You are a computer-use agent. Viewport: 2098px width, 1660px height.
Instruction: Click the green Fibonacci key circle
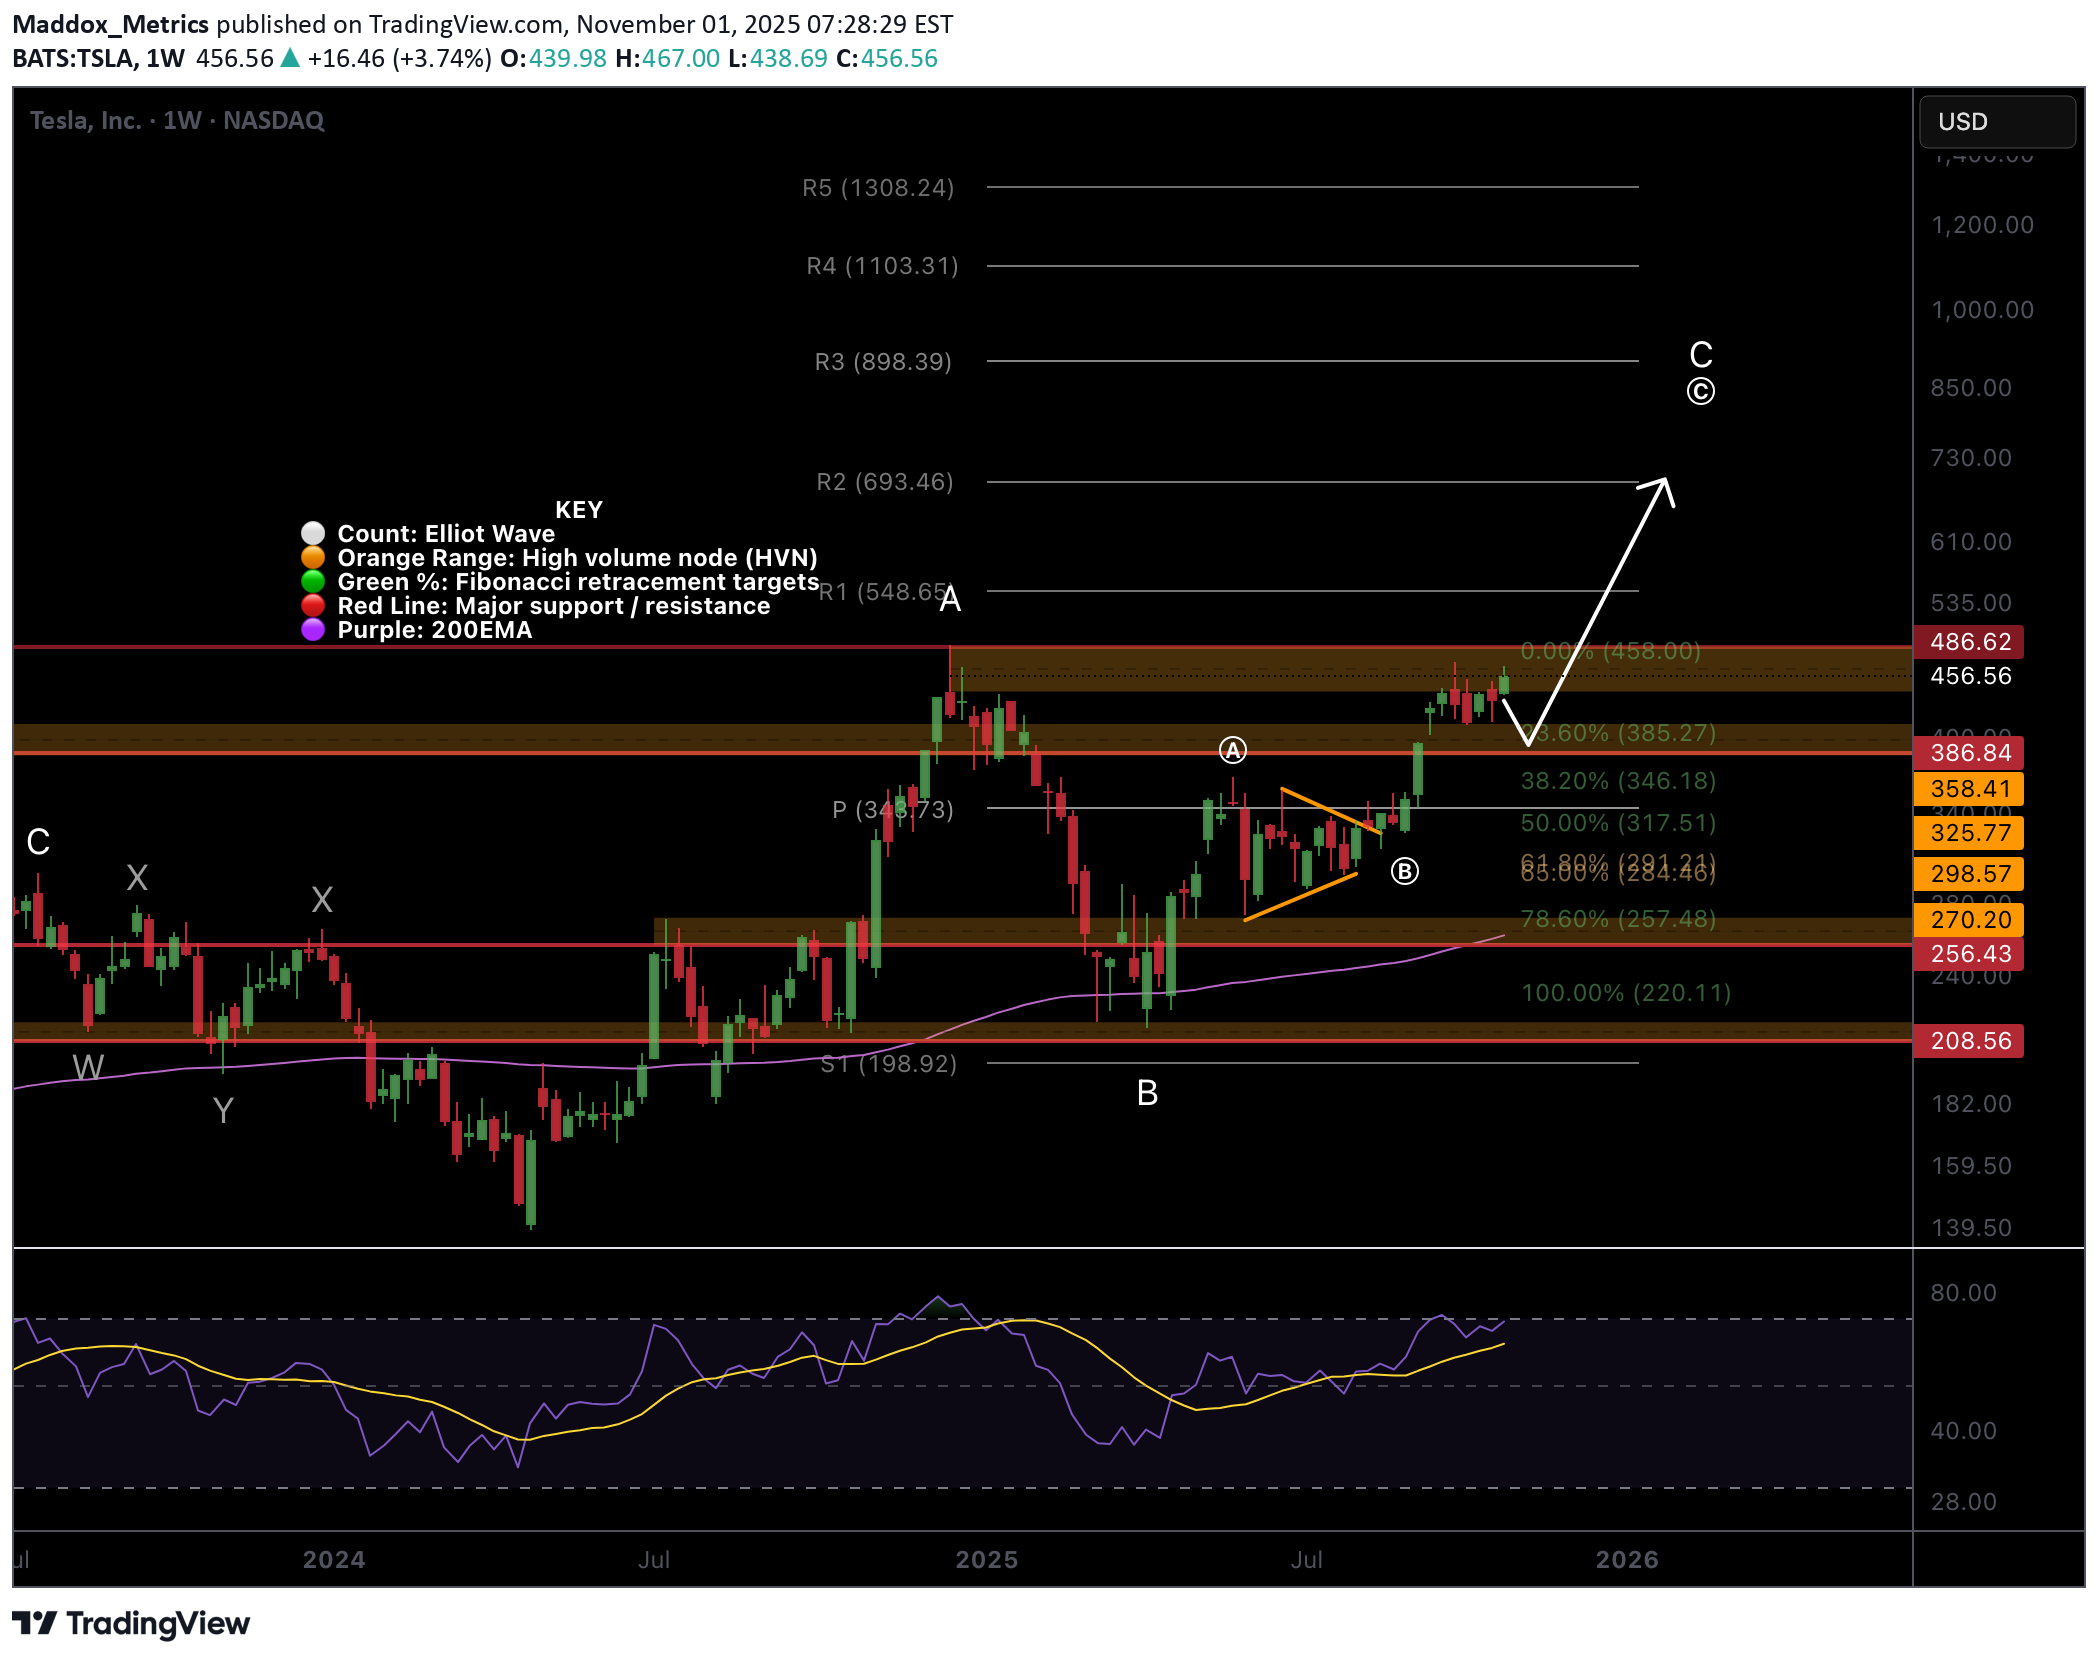313,581
